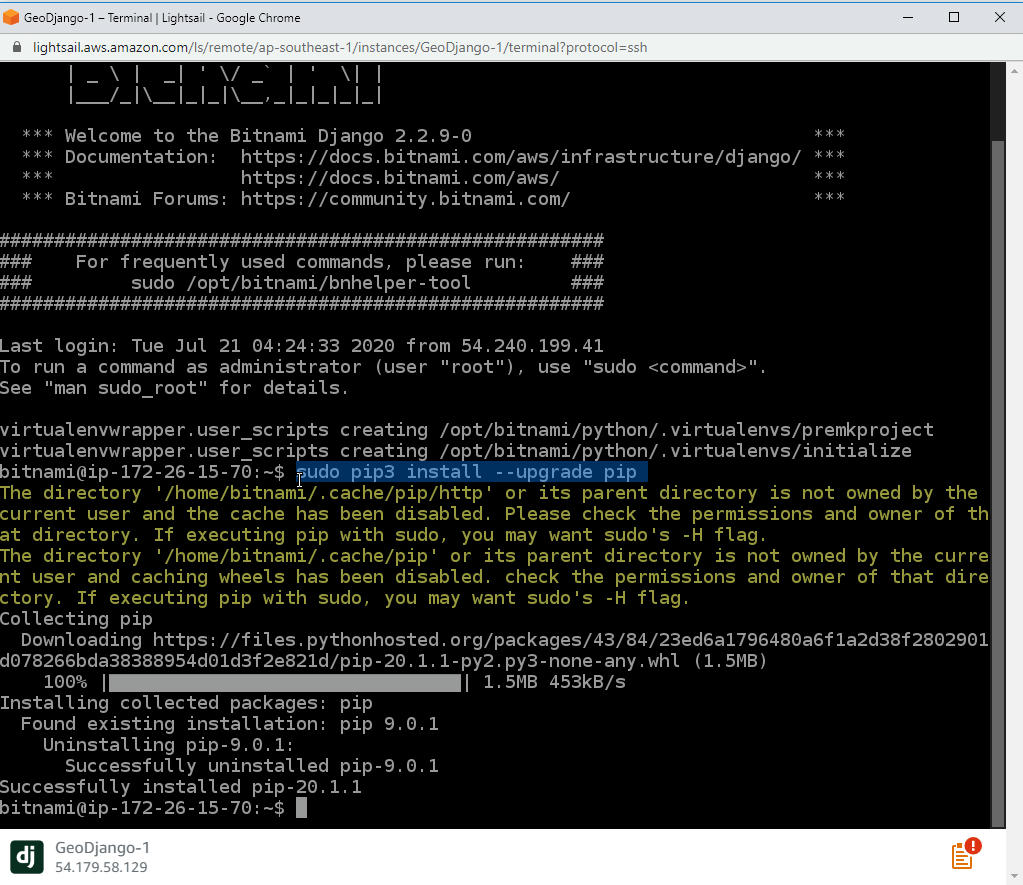1023x885 pixels.
Task: Click the Lightsail orange cube favicon
Action: 11,18
